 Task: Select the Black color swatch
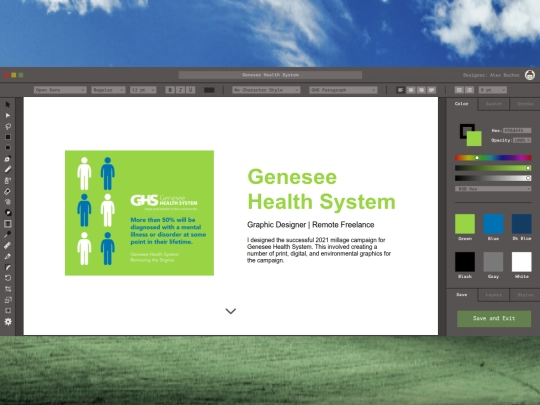pyautogui.click(x=465, y=262)
